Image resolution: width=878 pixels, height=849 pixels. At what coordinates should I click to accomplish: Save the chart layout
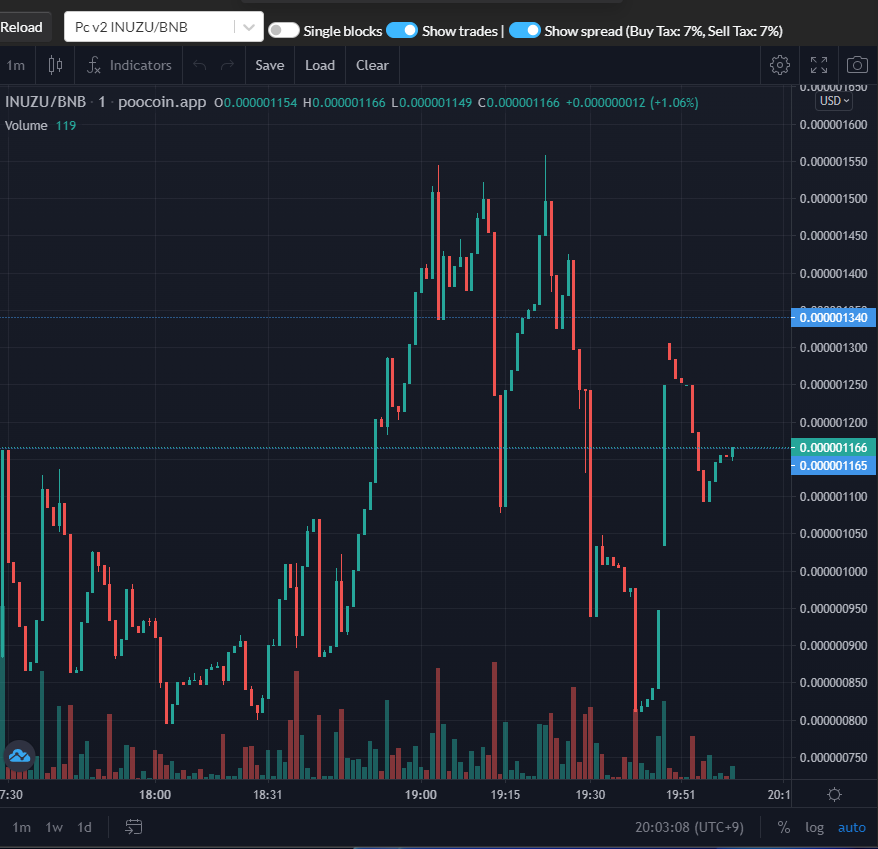(269, 66)
